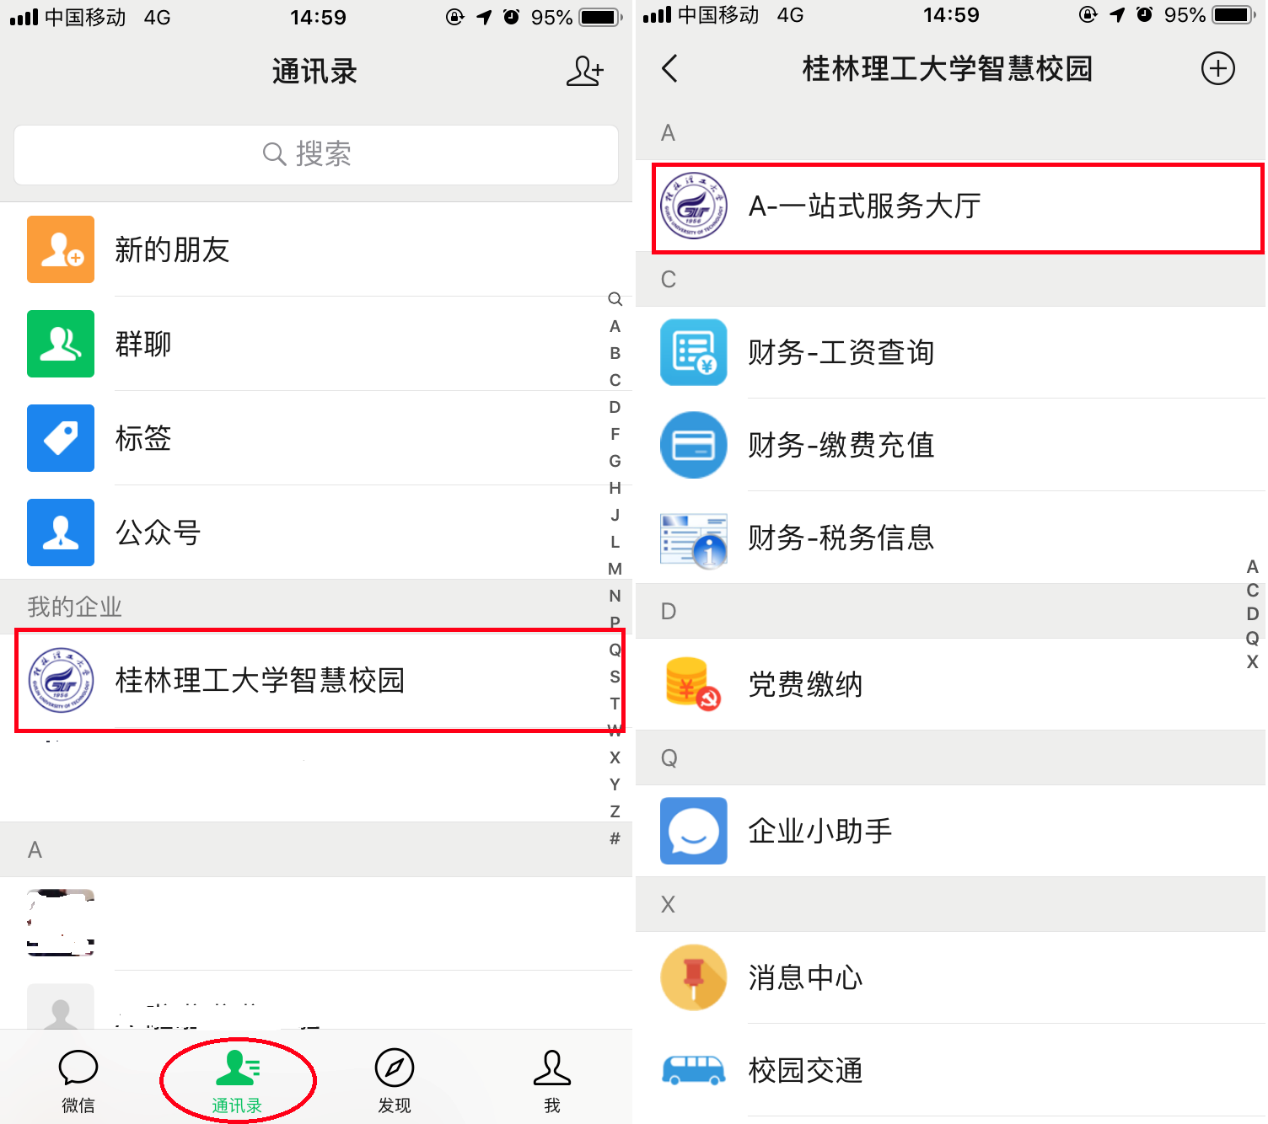Viewport: 1268px width, 1124px height.
Task: Switch to the 我 profile tab
Action: pyautogui.click(x=552, y=1081)
